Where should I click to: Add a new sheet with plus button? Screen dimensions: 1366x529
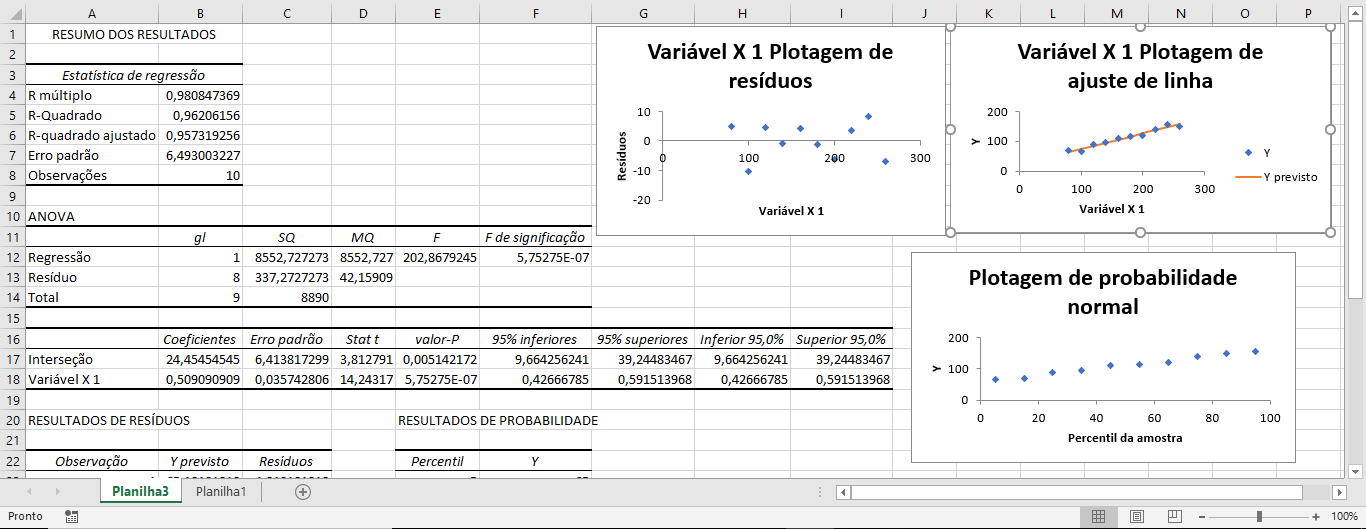303,492
